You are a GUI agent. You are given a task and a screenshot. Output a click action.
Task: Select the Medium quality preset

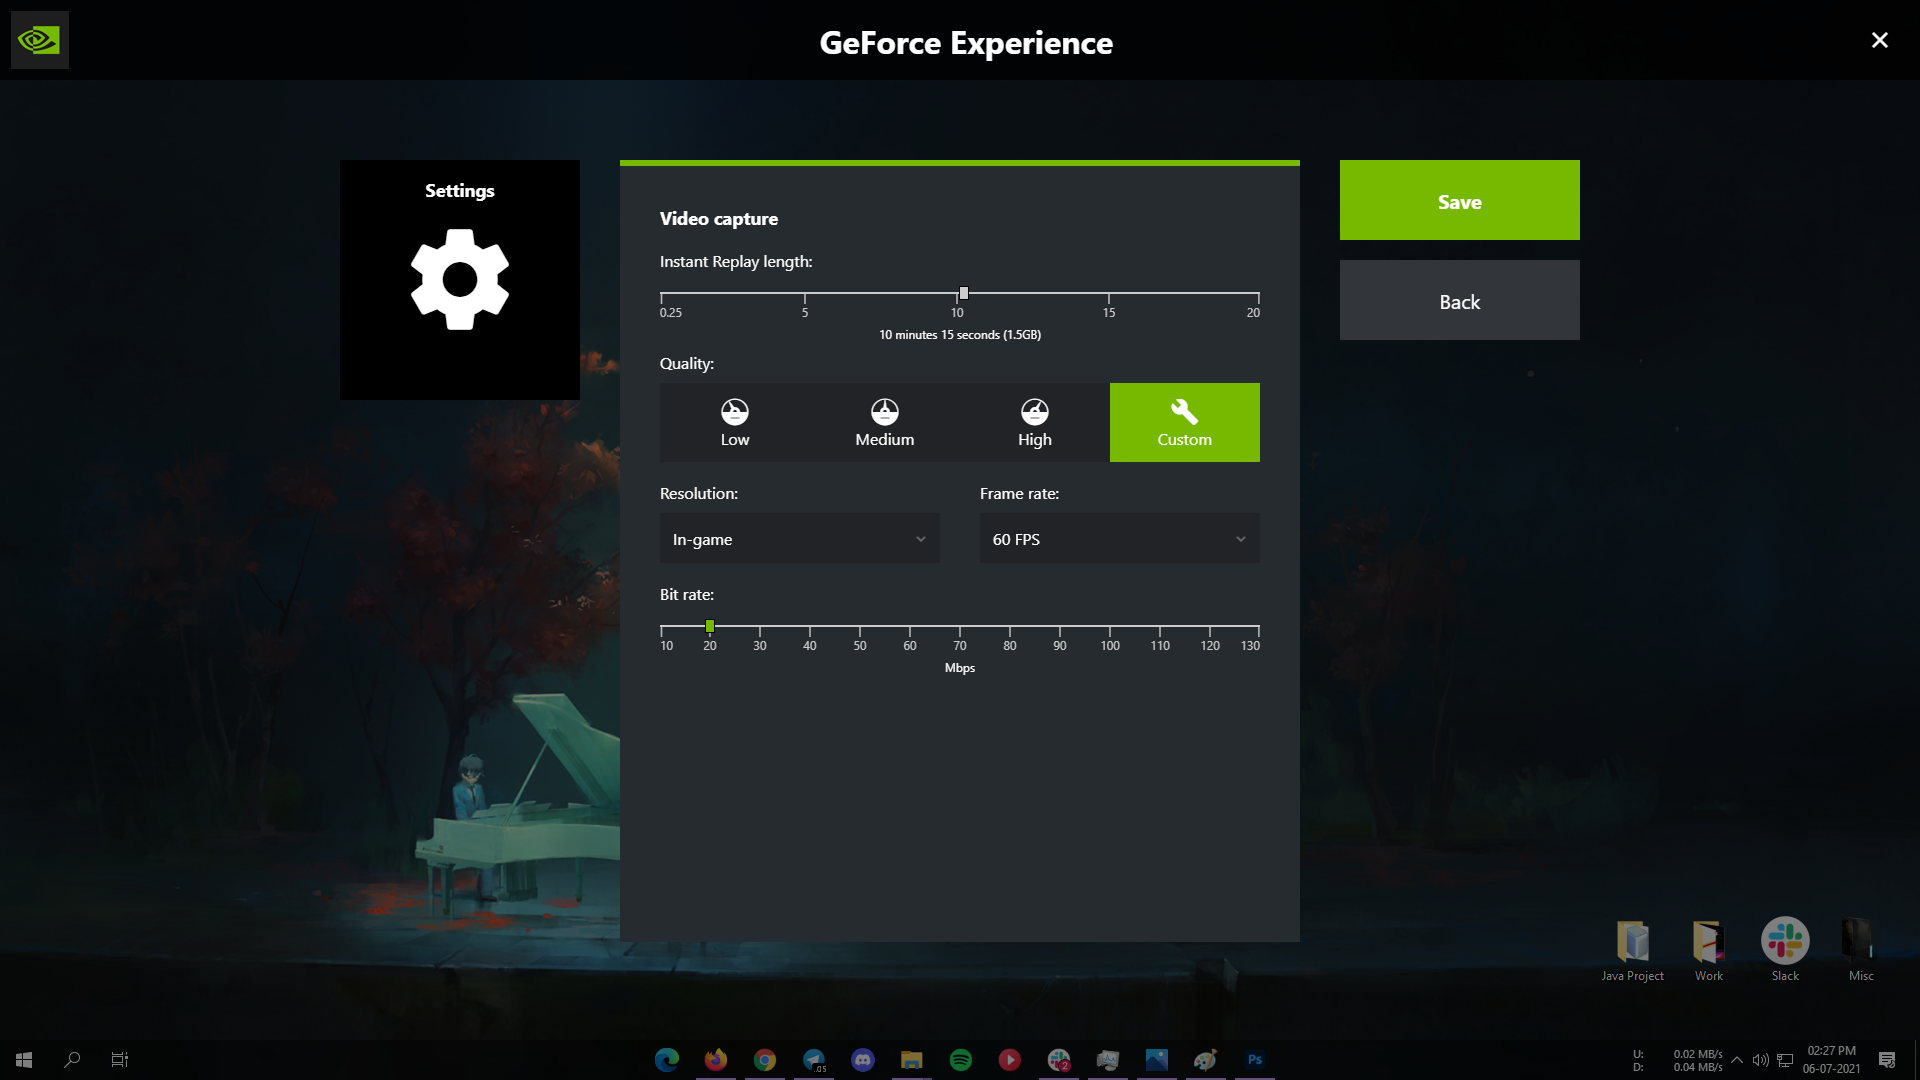coord(885,423)
